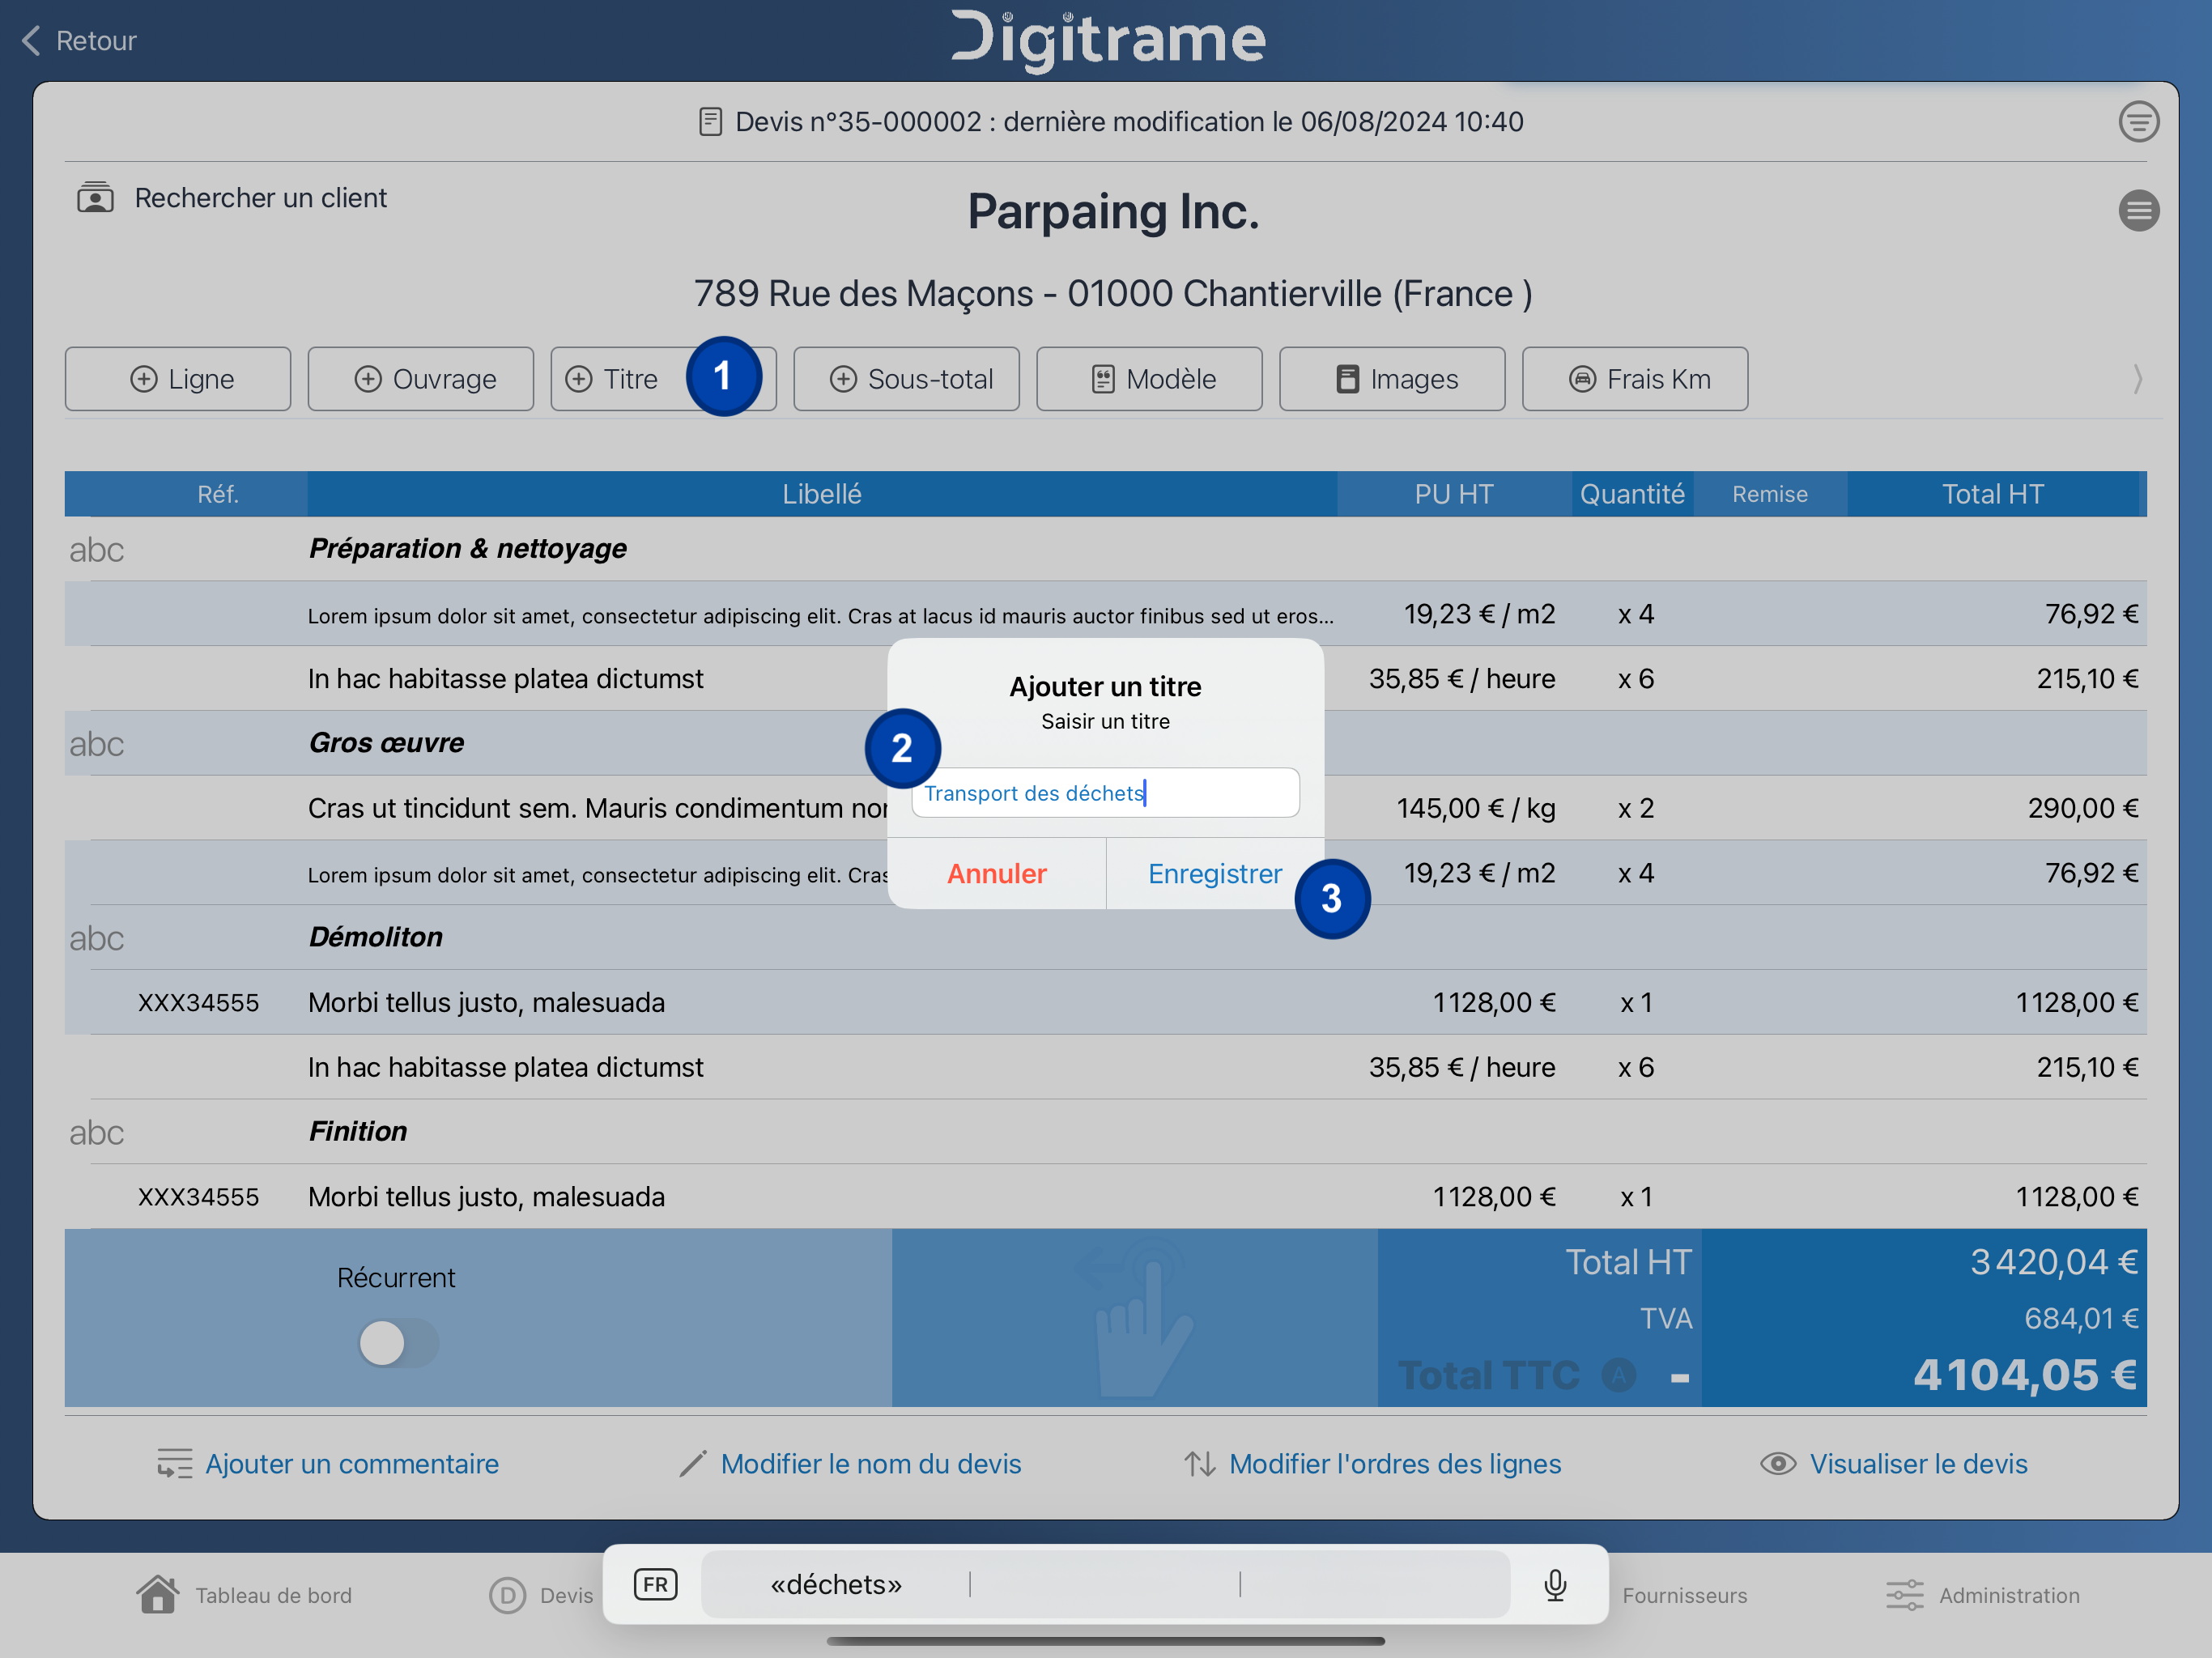Open the Administration tab
Viewport: 2212px width, 1658px height.
[1983, 1595]
